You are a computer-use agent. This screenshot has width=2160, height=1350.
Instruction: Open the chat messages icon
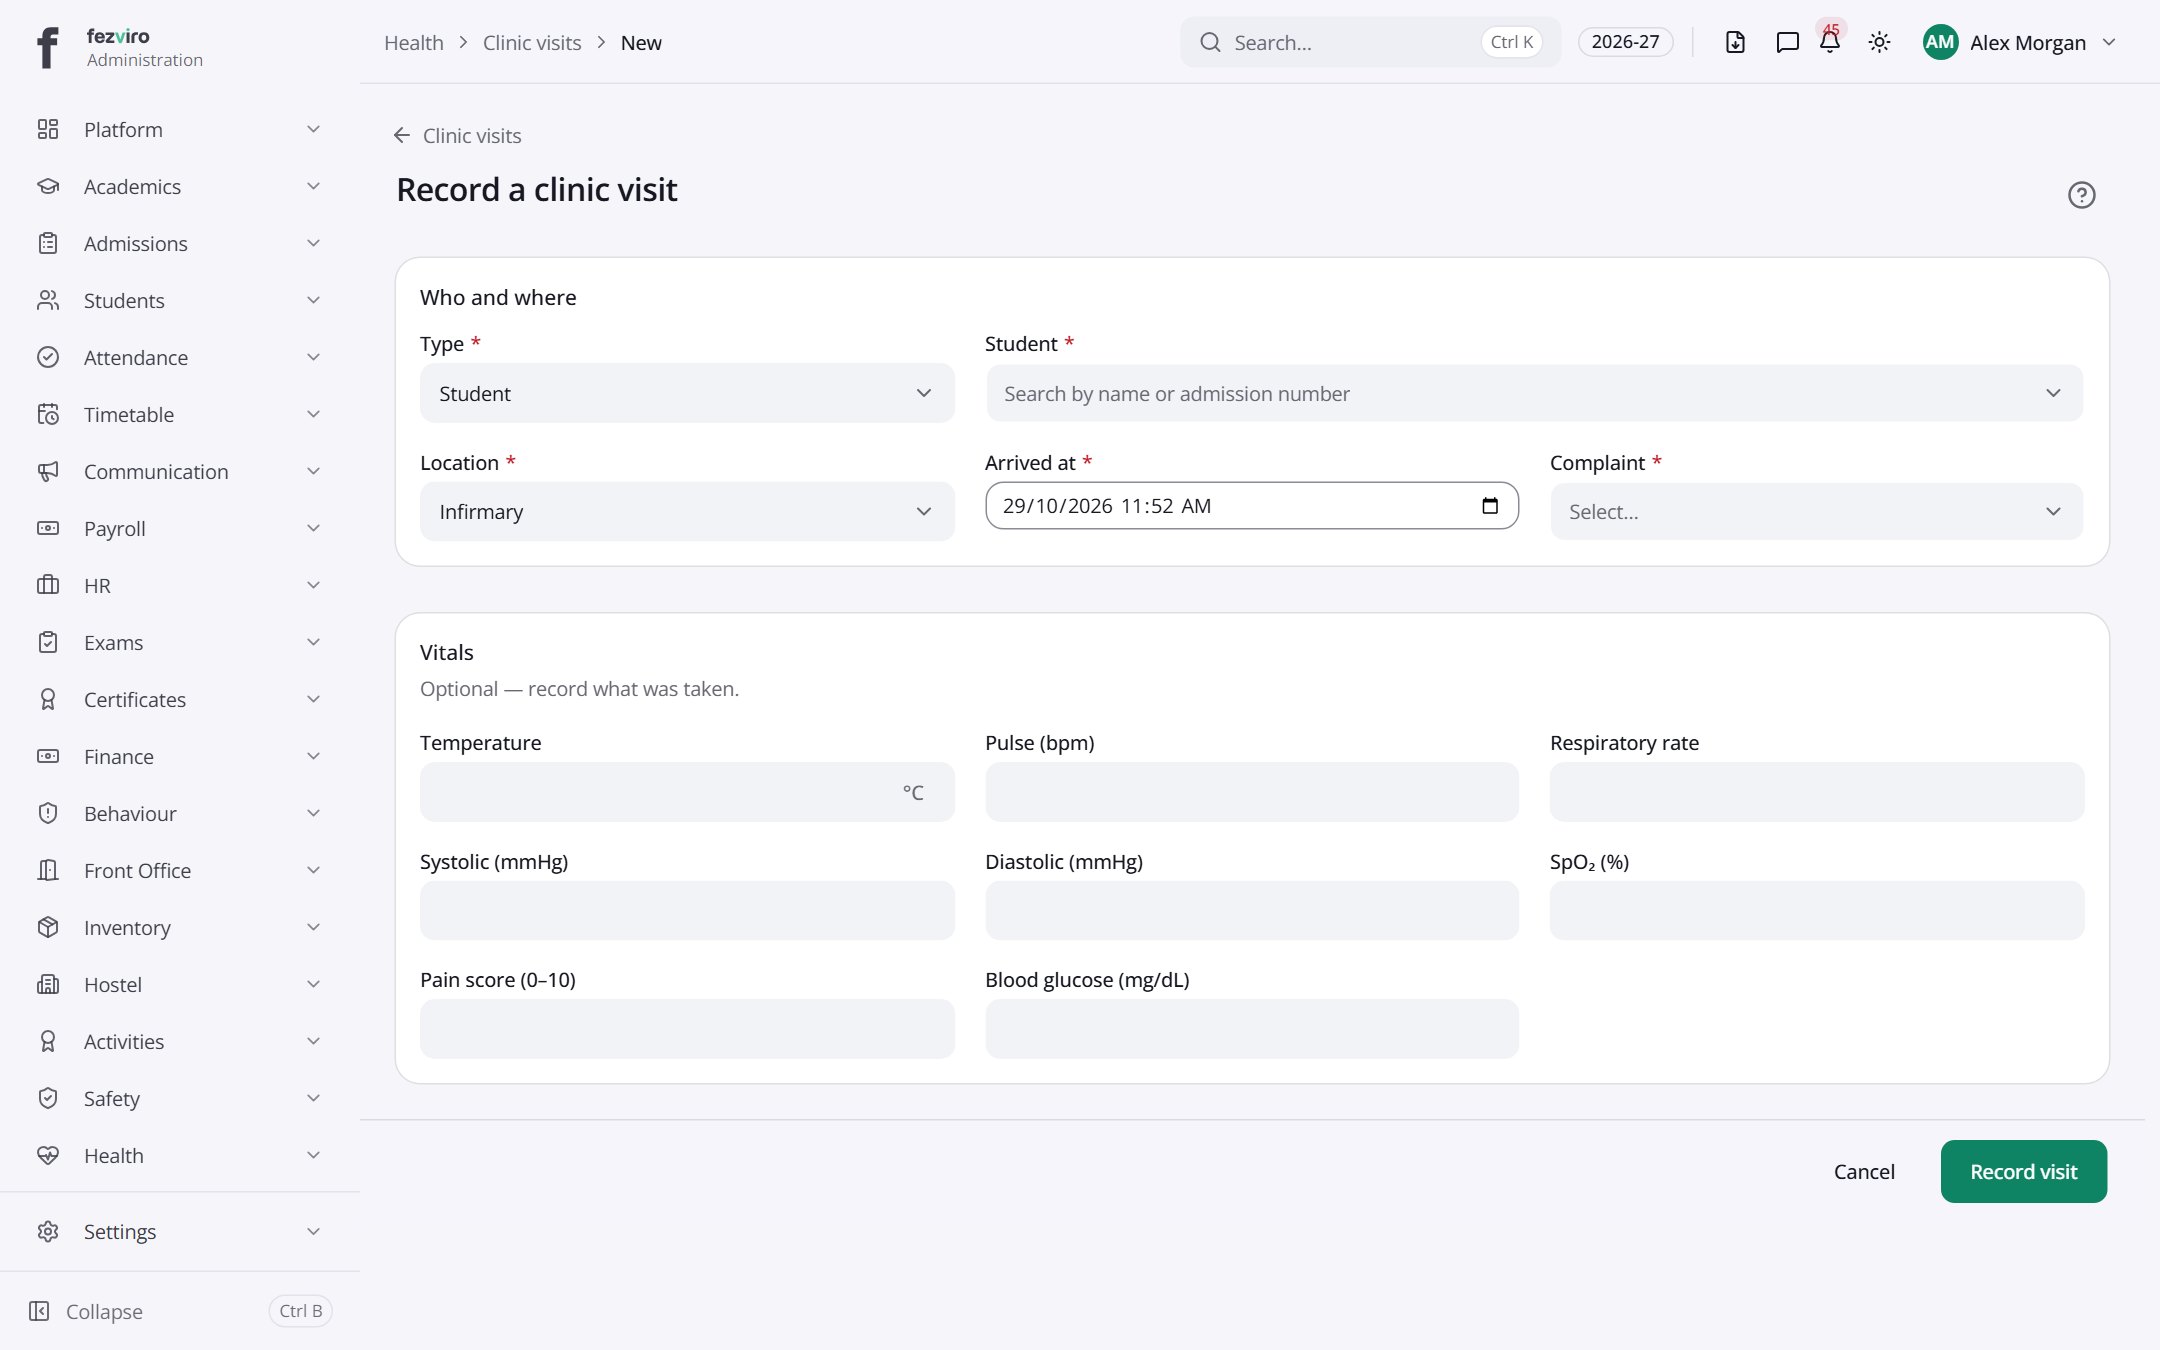pyautogui.click(x=1787, y=42)
